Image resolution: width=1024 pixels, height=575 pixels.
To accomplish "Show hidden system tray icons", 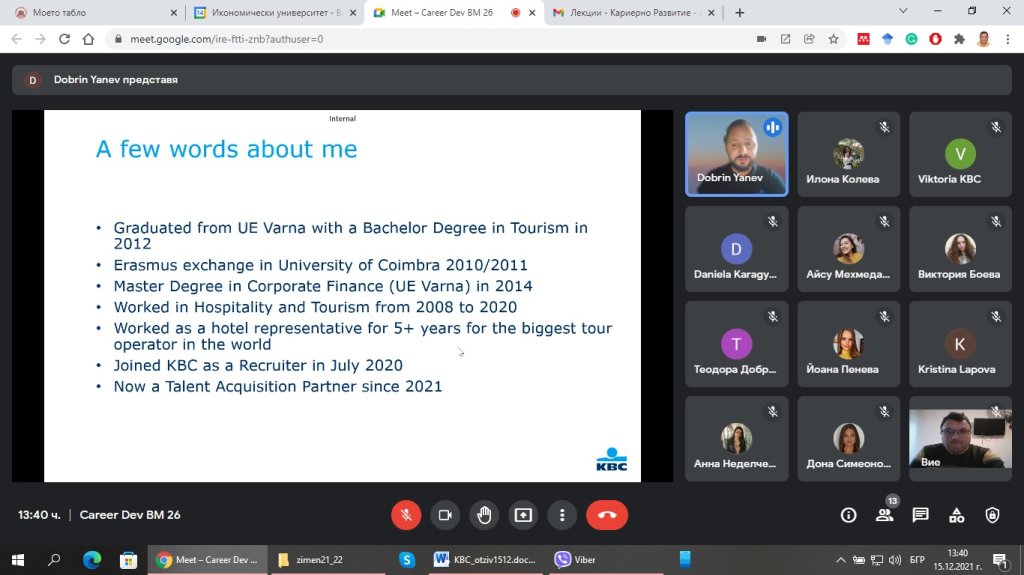I will tap(840, 560).
